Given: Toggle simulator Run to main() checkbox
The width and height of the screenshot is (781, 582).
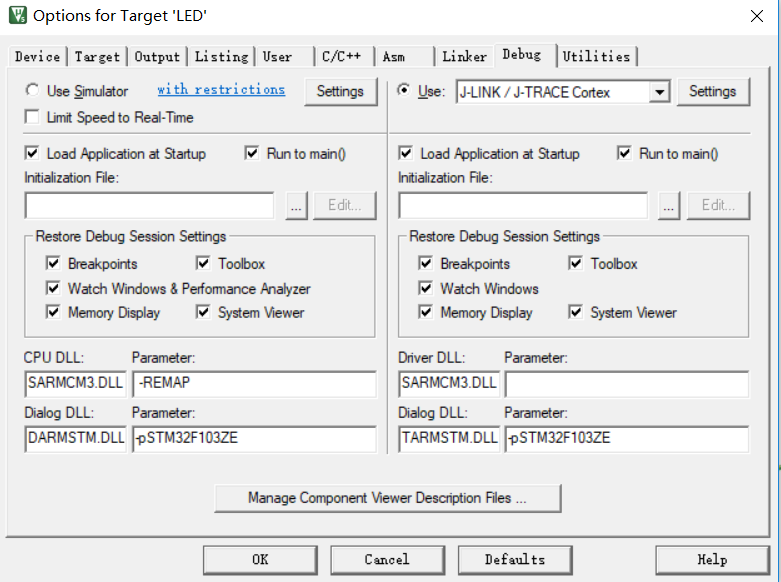Looking at the screenshot, I should (x=252, y=153).
